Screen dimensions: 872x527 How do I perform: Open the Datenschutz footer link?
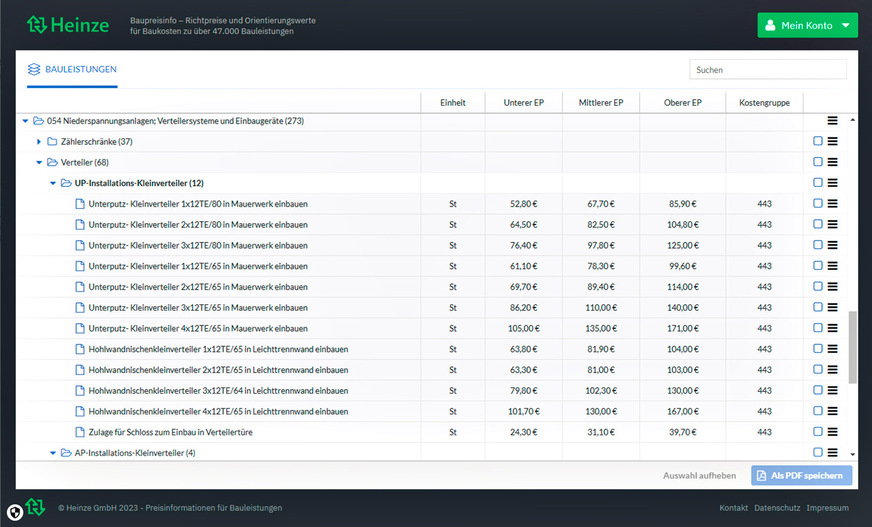[775, 508]
